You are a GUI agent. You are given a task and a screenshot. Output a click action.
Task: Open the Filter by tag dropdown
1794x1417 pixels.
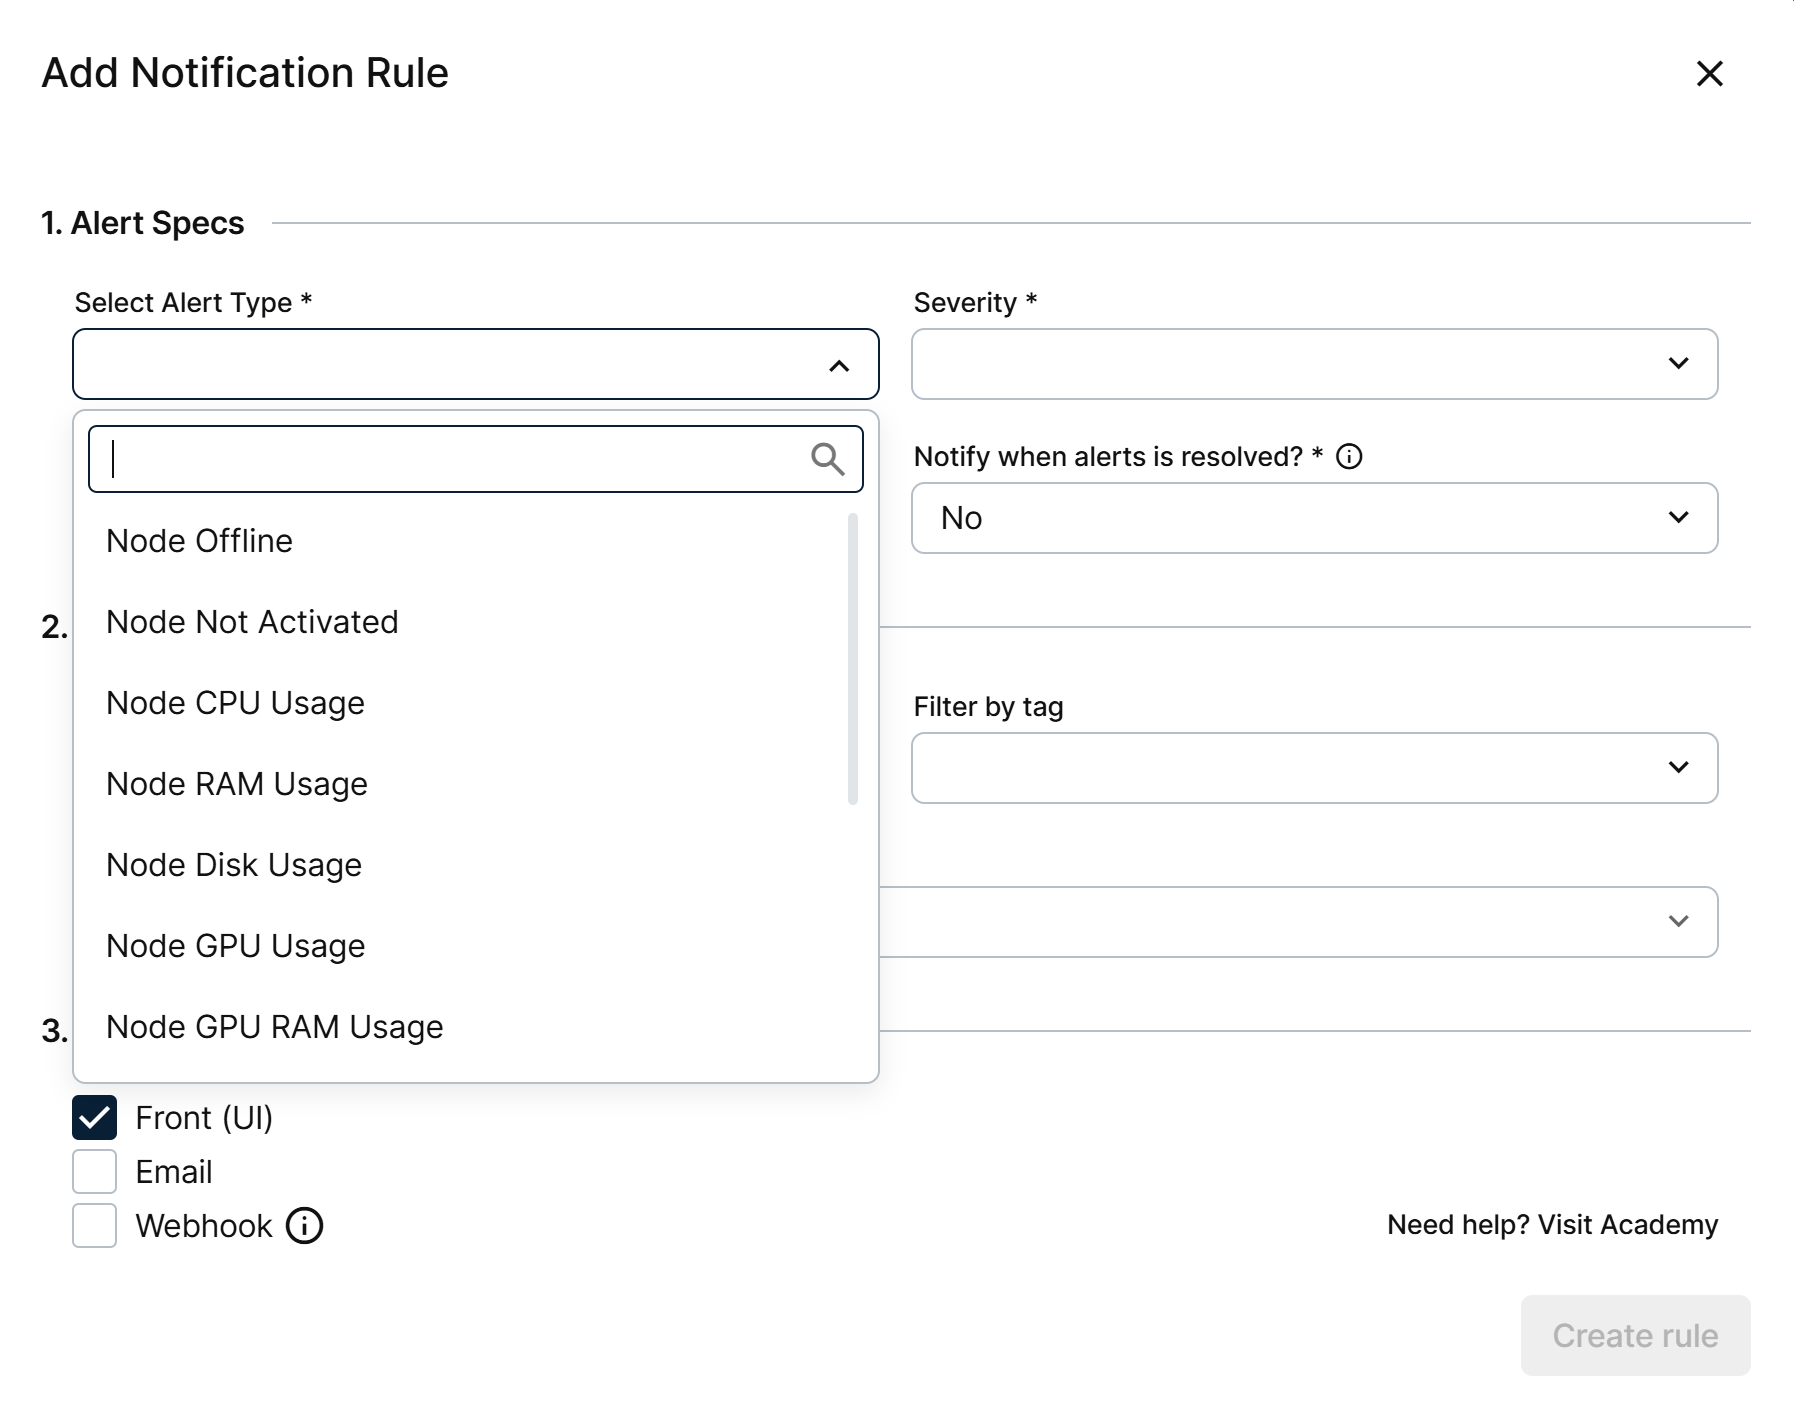pyautogui.click(x=1314, y=768)
